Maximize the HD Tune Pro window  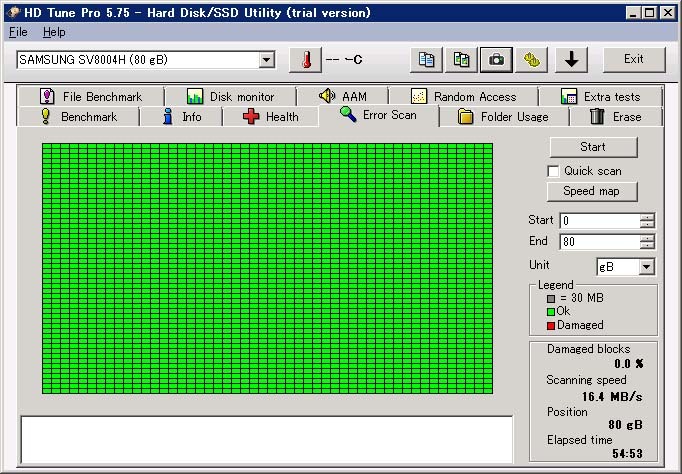click(x=649, y=13)
